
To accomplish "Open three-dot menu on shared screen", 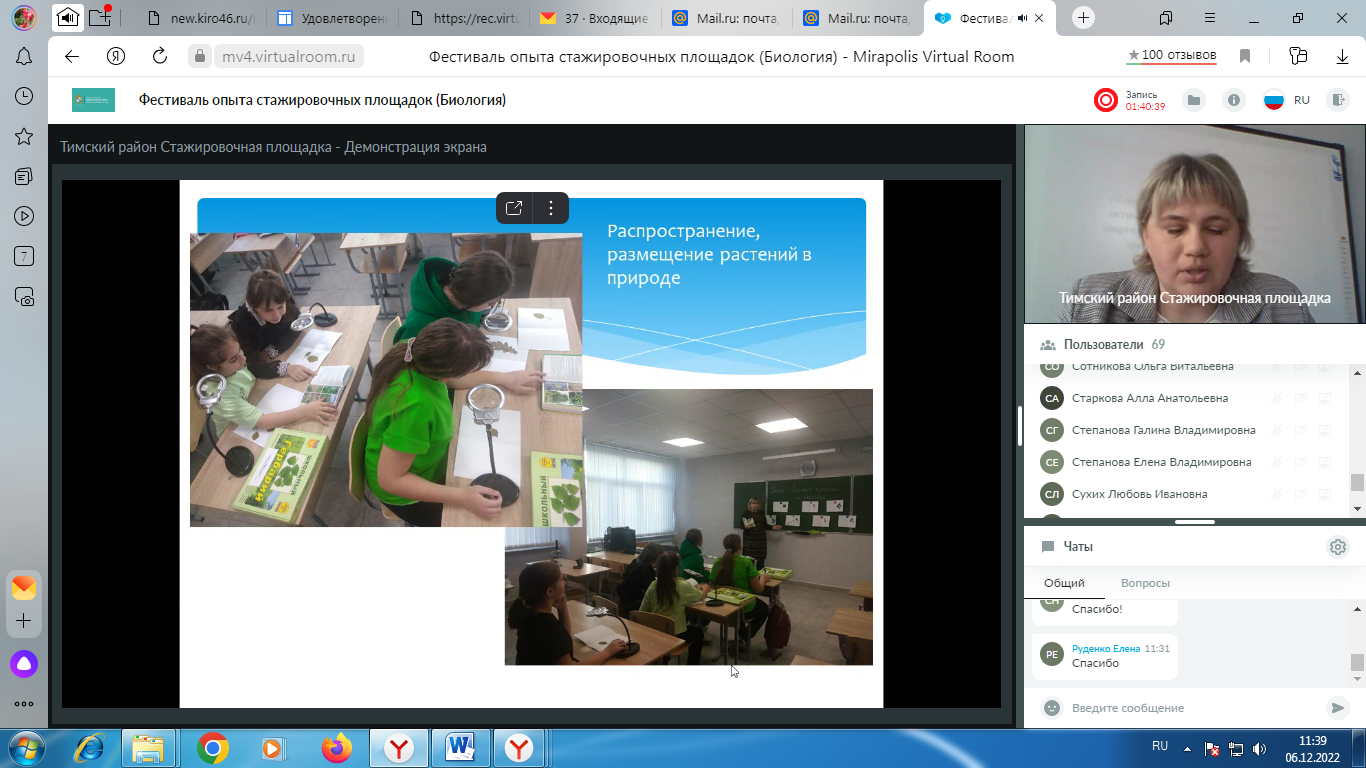I will (x=551, y=208).
